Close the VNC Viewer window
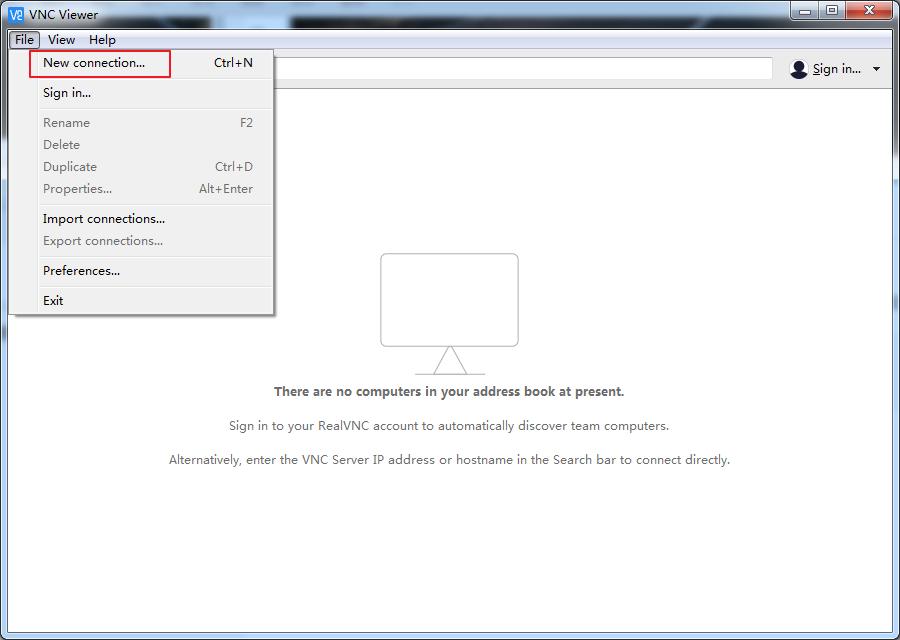This screenshot has width=900, height=640. coord(869,11)
